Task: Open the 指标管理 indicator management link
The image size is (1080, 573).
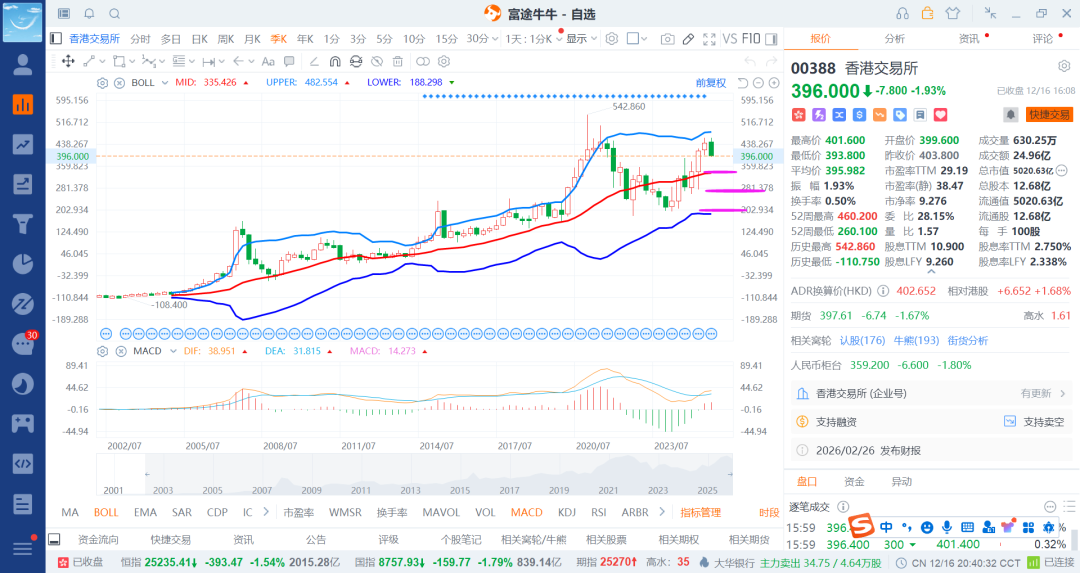Action: 700,512
